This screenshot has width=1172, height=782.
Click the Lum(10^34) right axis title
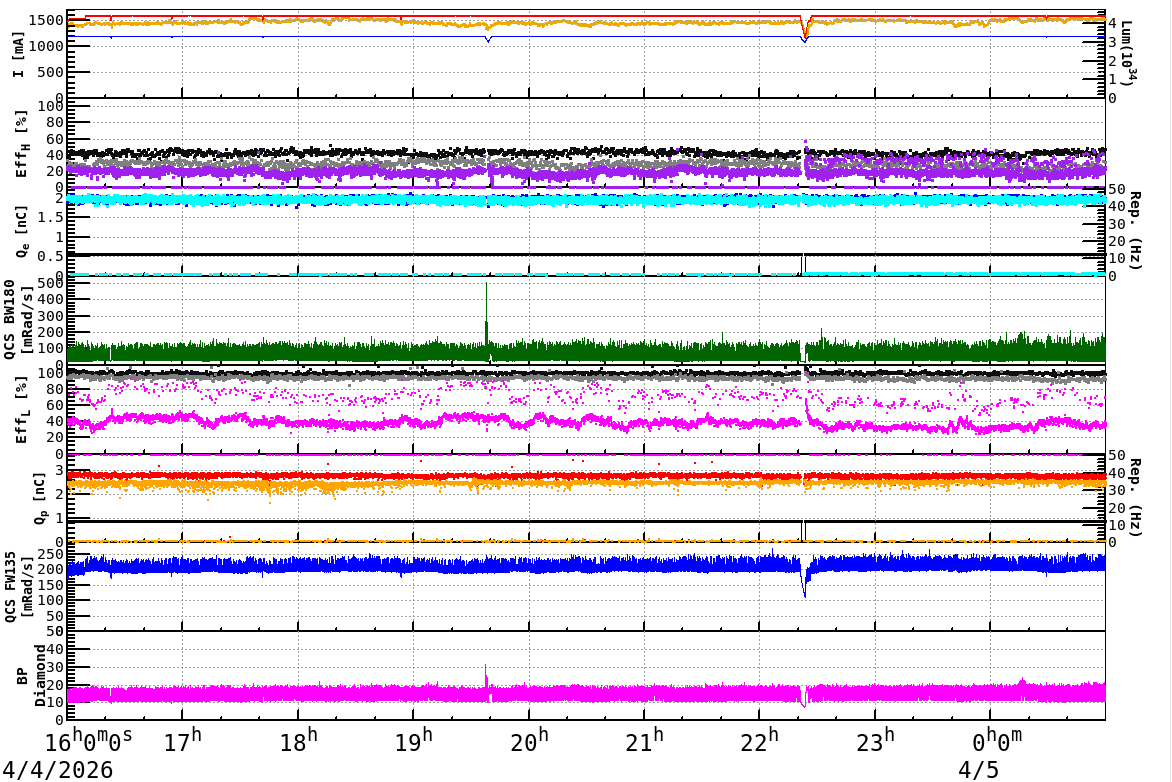click(1130, 54)
